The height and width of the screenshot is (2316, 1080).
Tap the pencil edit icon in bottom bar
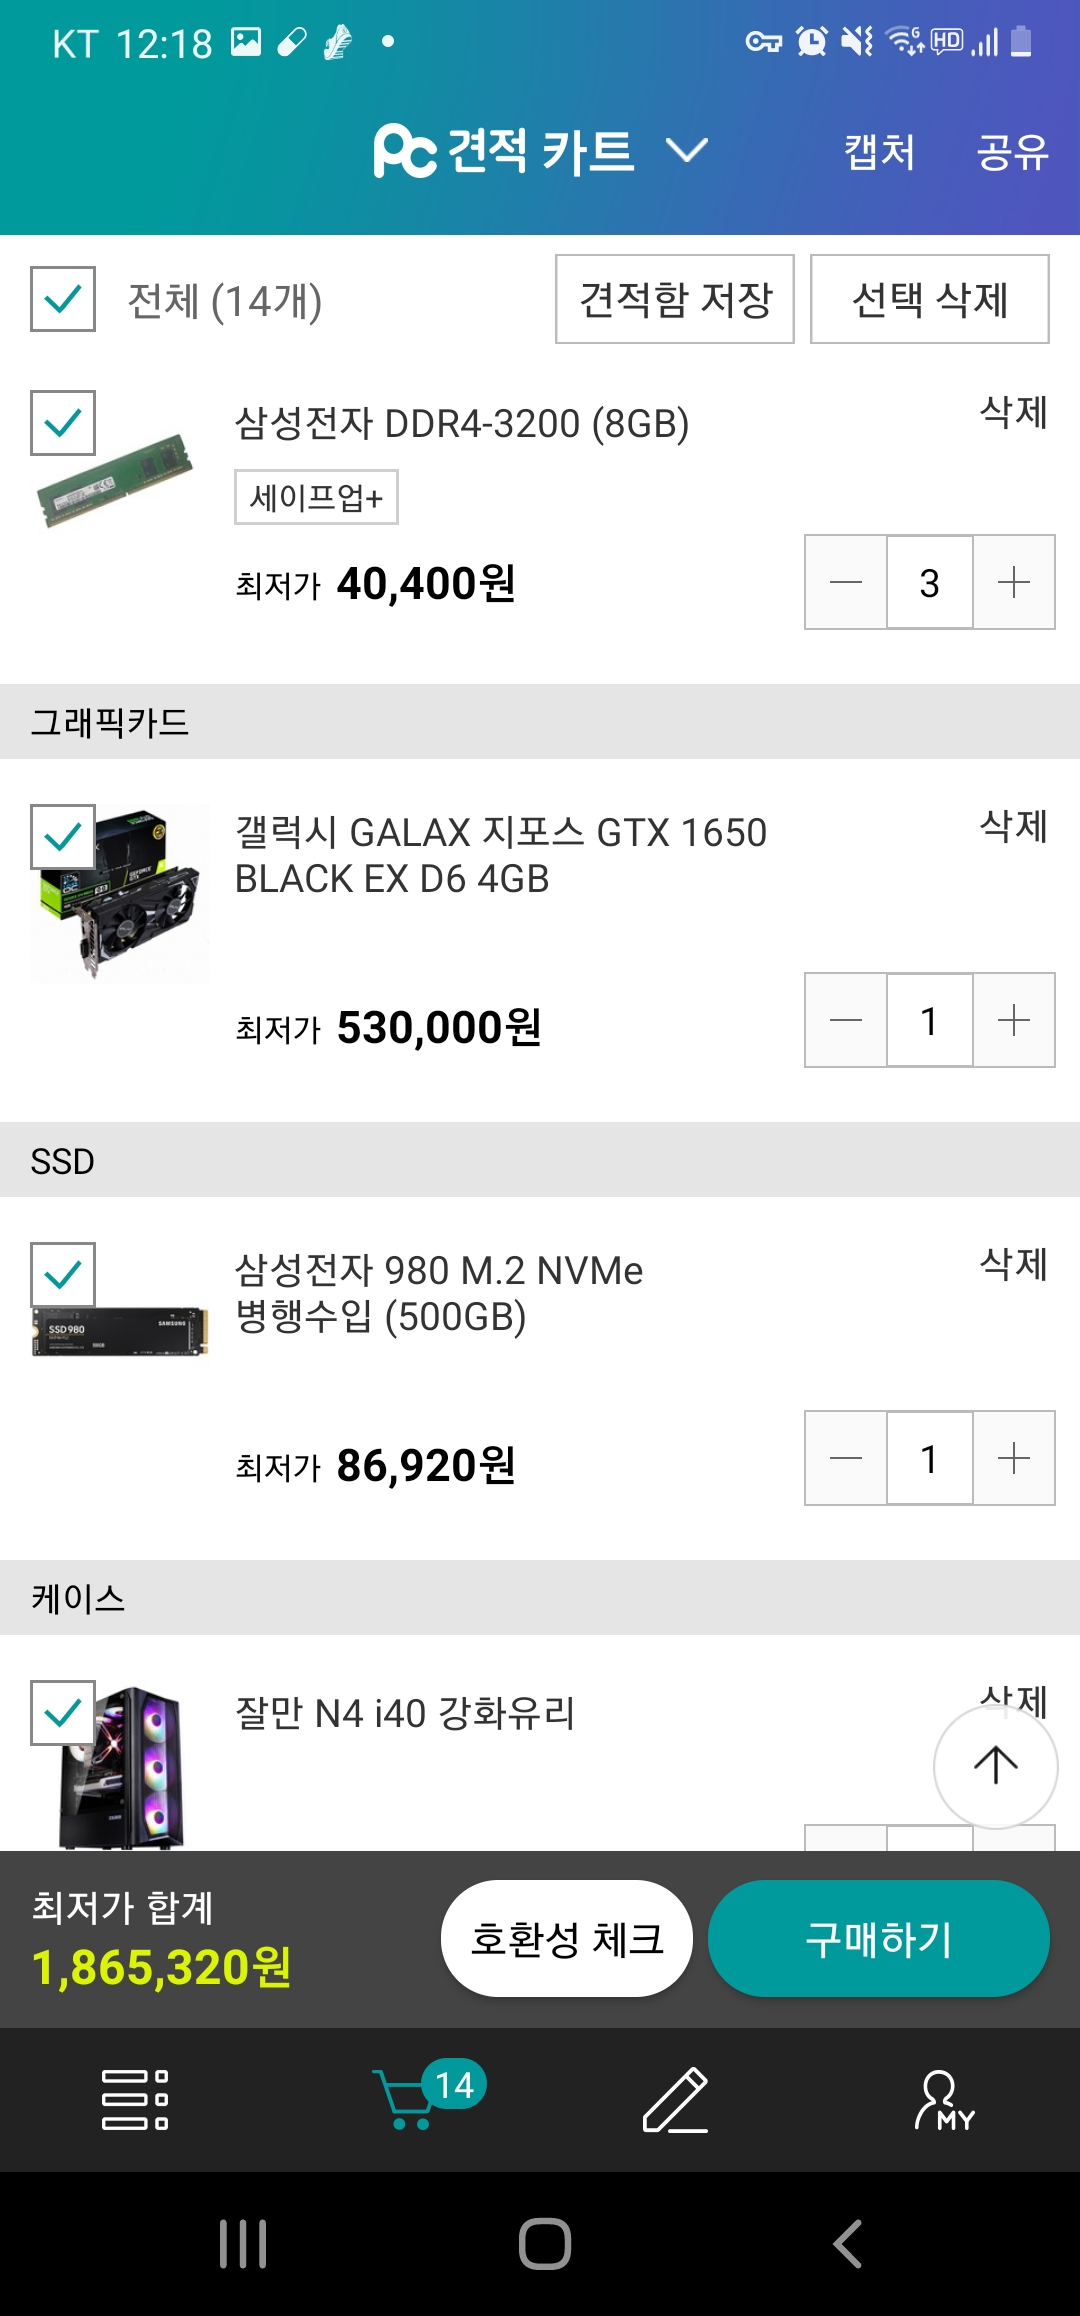tap(675, 2099)
